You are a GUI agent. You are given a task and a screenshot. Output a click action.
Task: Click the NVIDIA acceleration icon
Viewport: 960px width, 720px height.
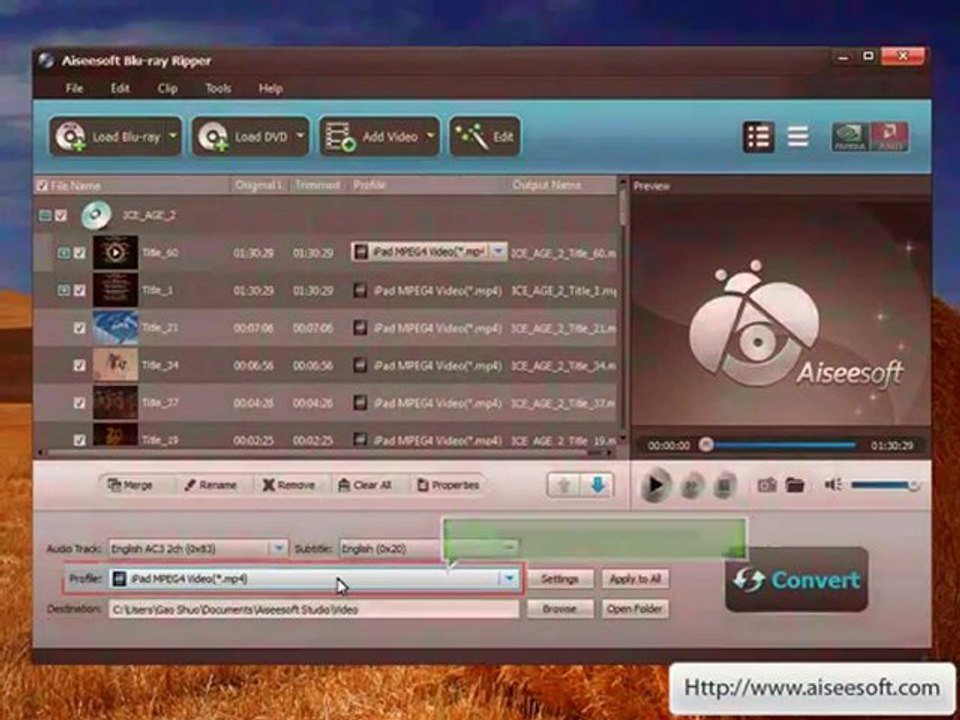tap(850, 137)
